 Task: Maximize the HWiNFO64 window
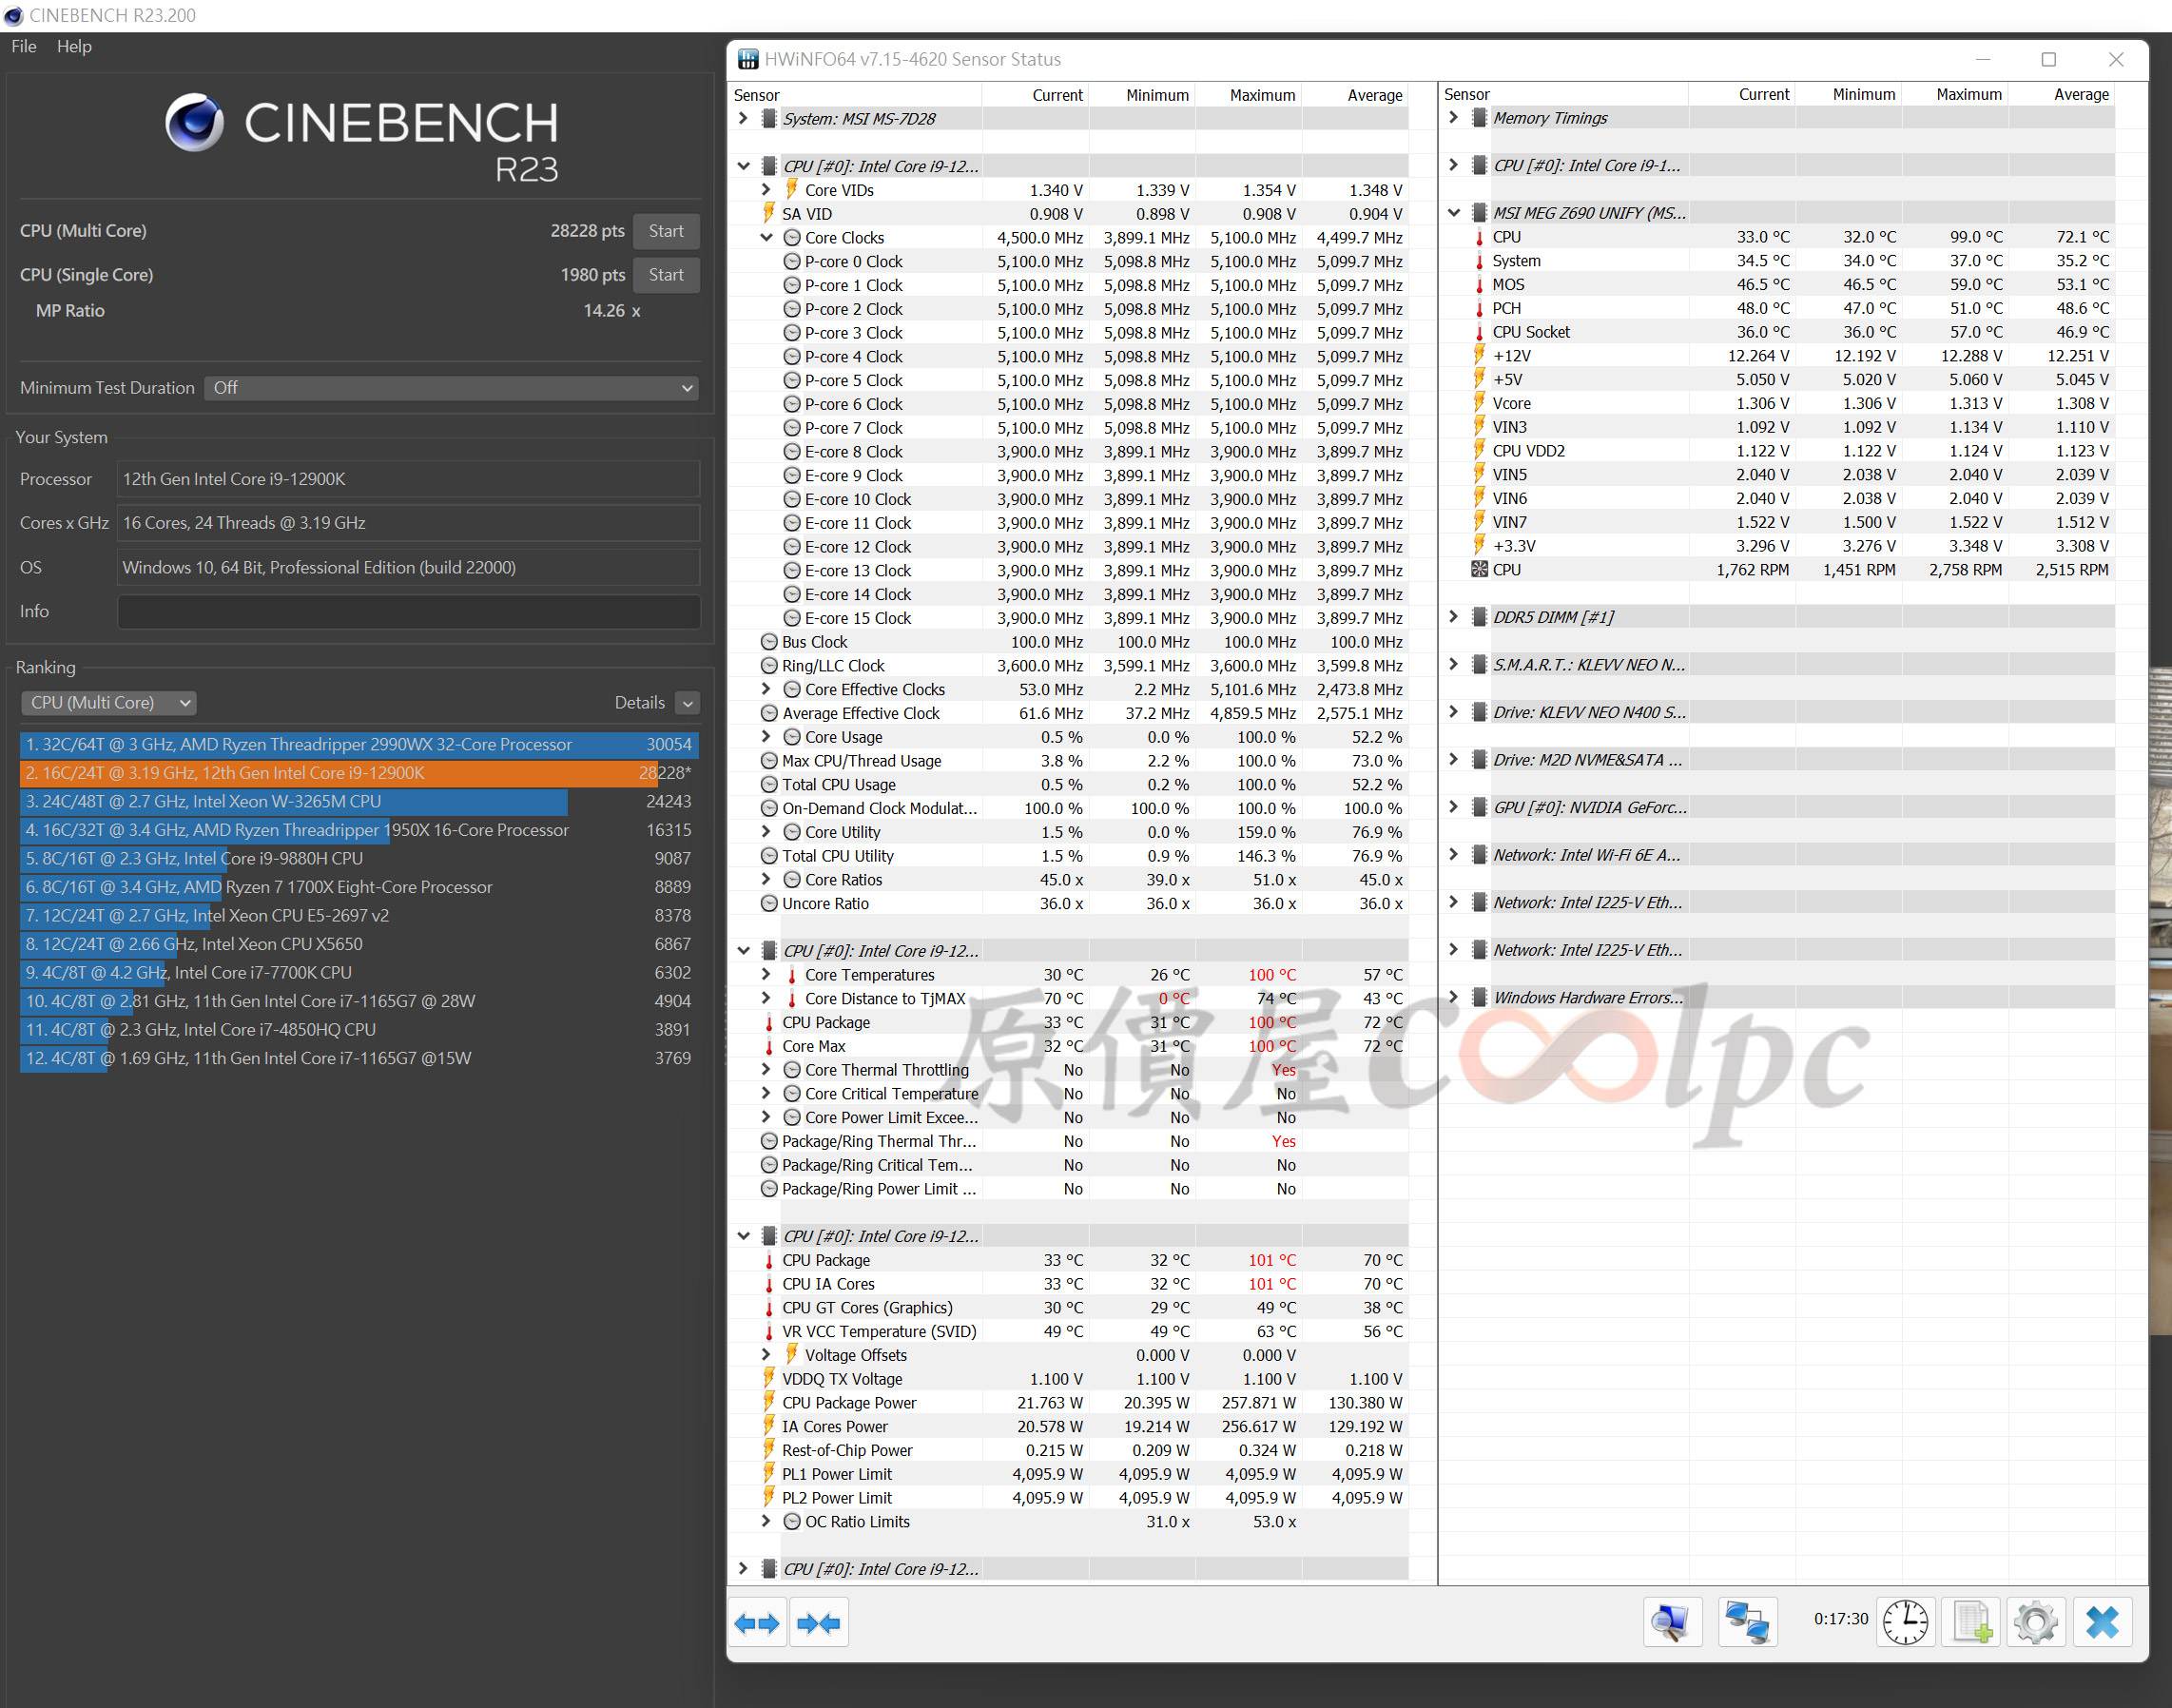pyautogui.click(x=2048, y=60)
